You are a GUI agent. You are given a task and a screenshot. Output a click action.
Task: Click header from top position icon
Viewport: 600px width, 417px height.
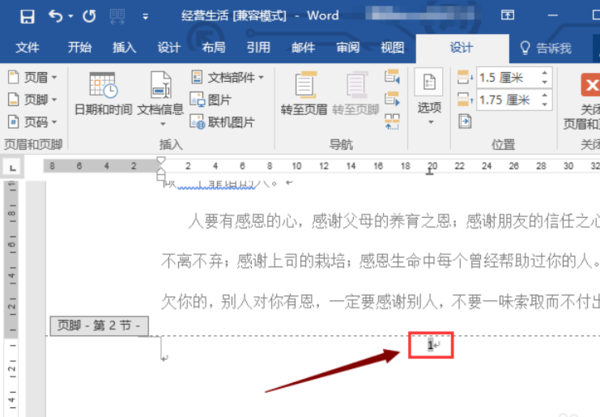click(x=465, y=77)
